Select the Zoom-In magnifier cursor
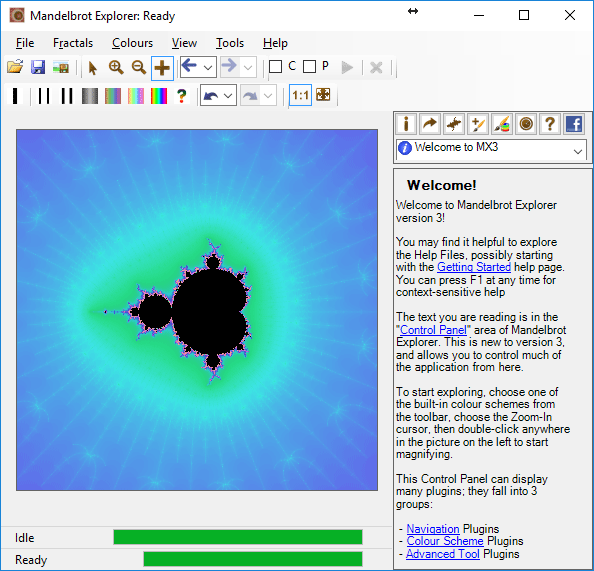Screen dimensions: 594x571 [116, 67]
